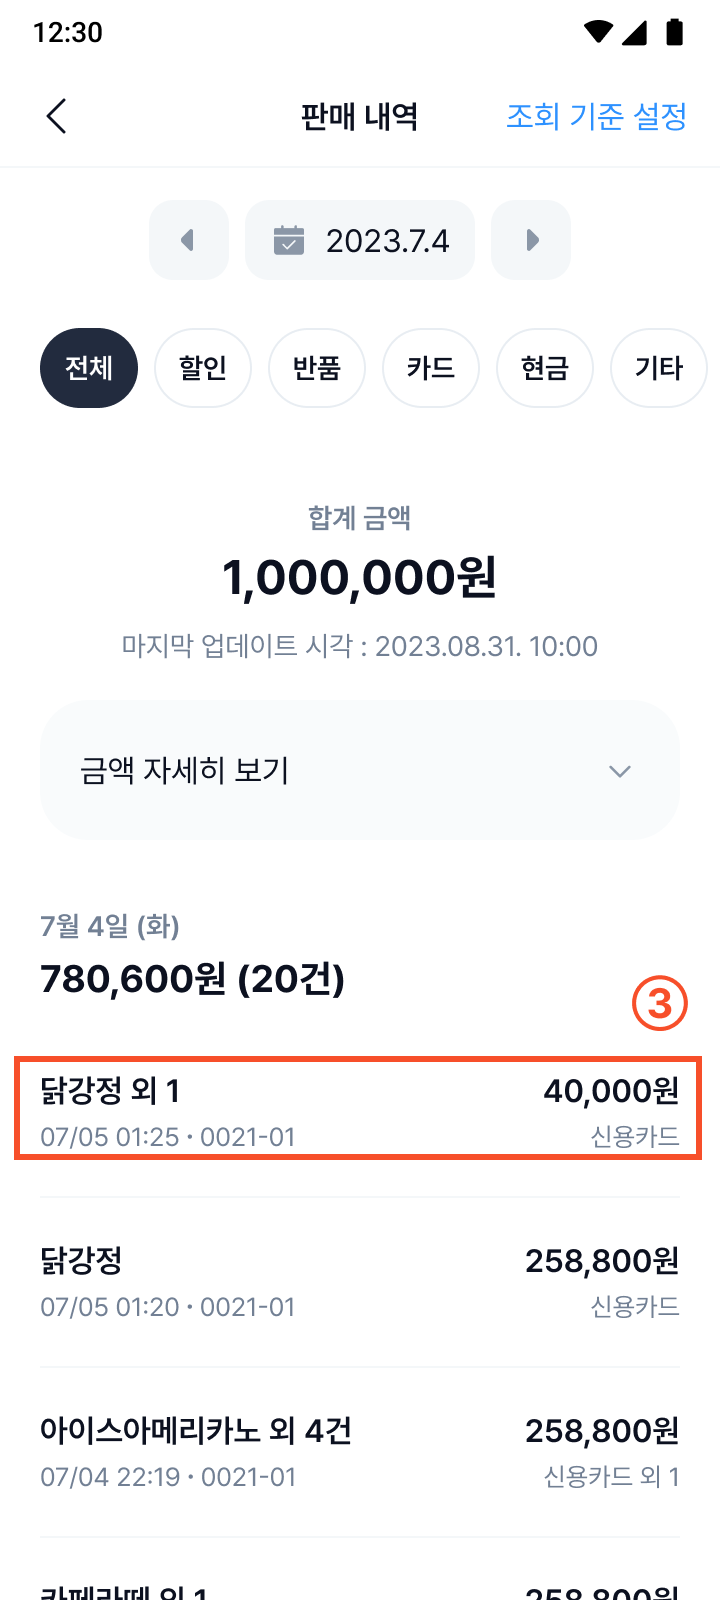
Task: Select the 할인 filter chip
Action: click(x=203, y=368)
